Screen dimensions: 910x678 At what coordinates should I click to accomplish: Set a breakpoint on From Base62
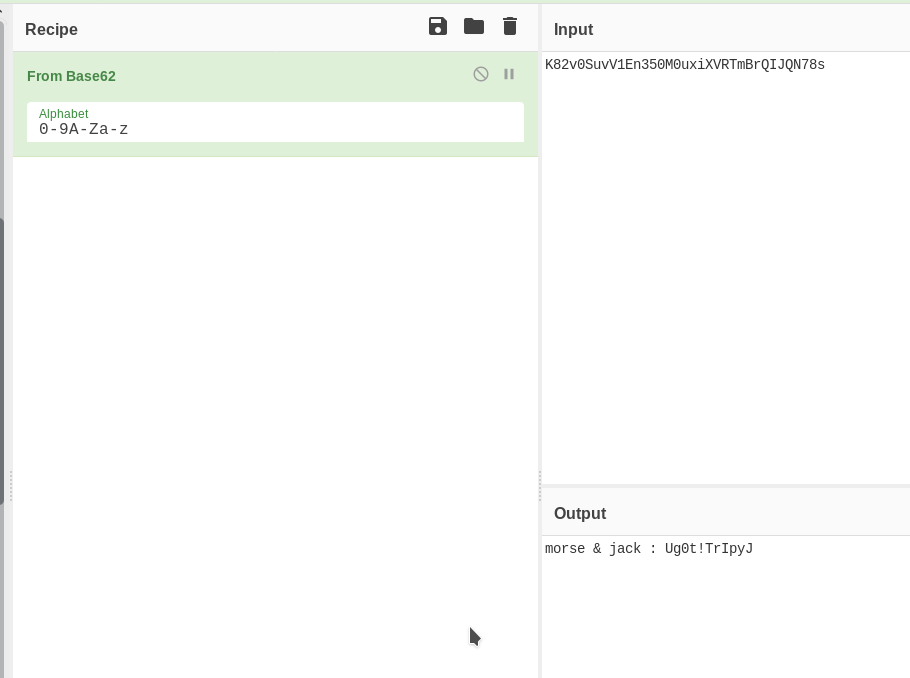[x=509, y=74]
